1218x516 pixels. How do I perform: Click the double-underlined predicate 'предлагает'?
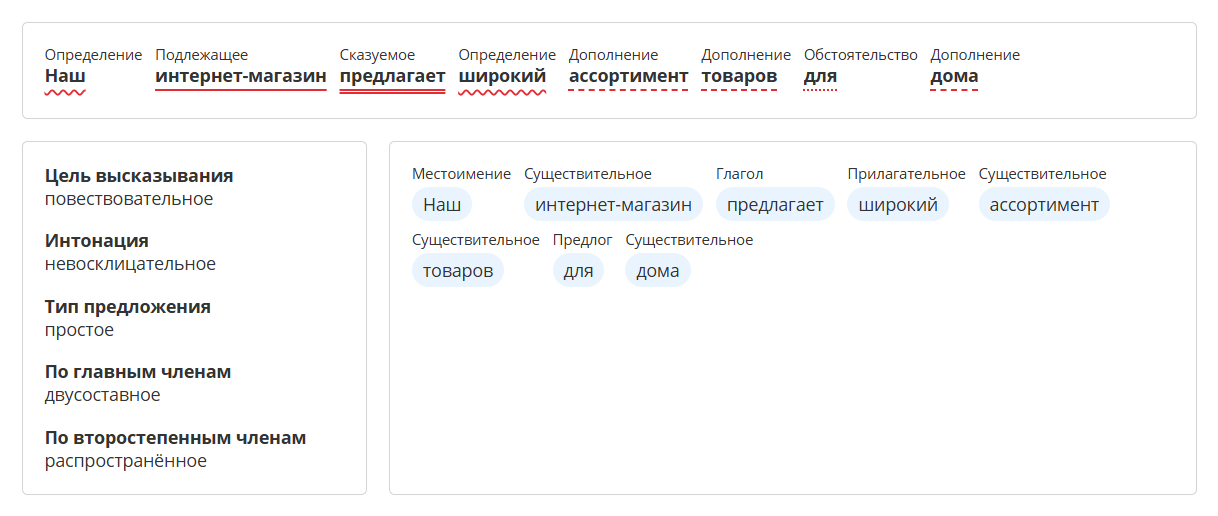tap(392, 76)
